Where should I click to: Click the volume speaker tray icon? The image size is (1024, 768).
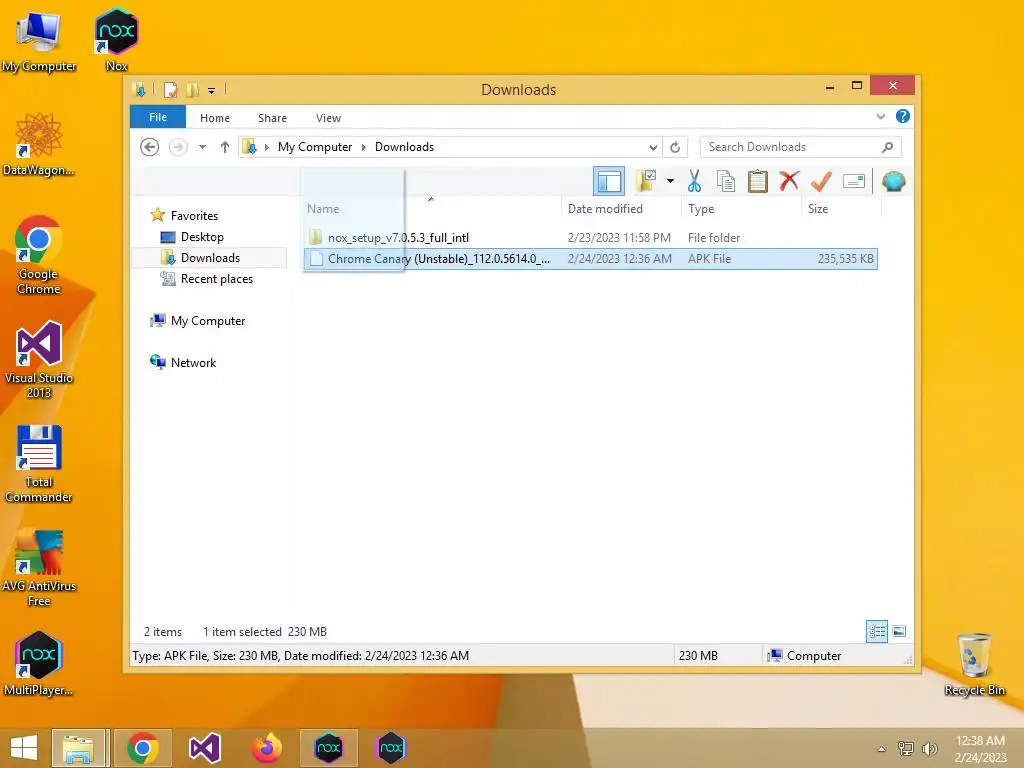coord(929,749)
